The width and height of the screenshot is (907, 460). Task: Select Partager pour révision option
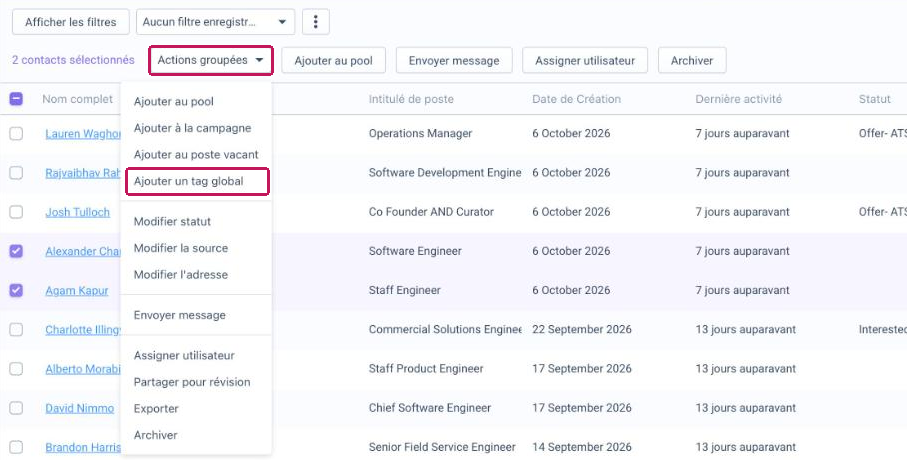pos(192,382)
